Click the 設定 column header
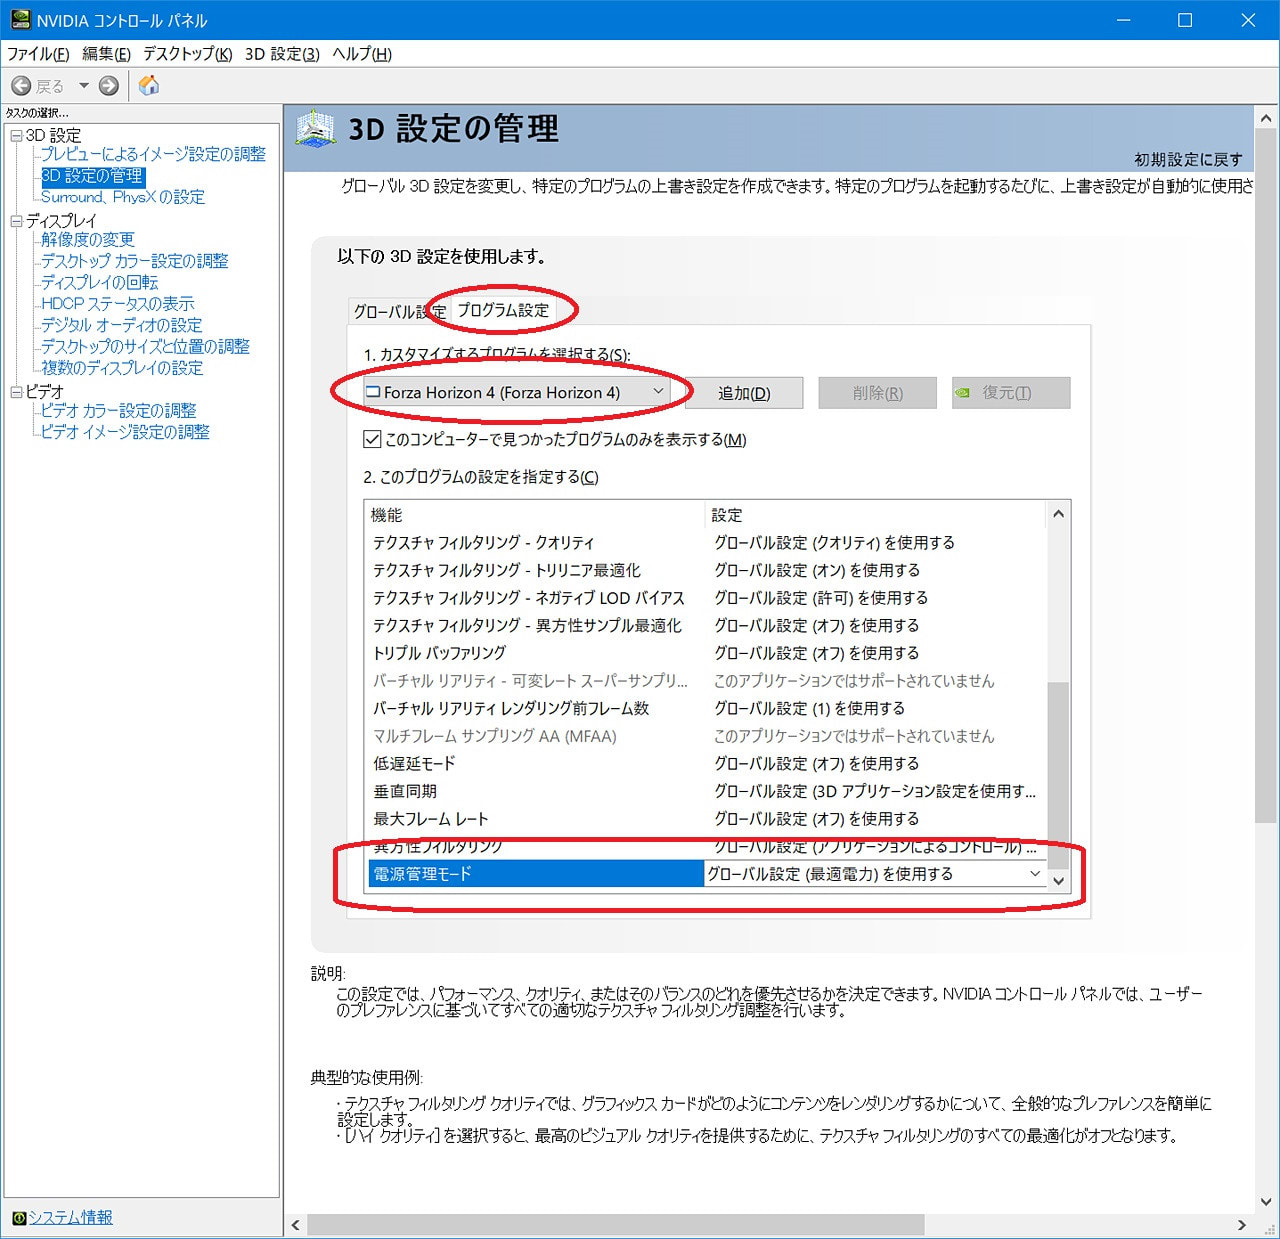 [x=876, y=515]
